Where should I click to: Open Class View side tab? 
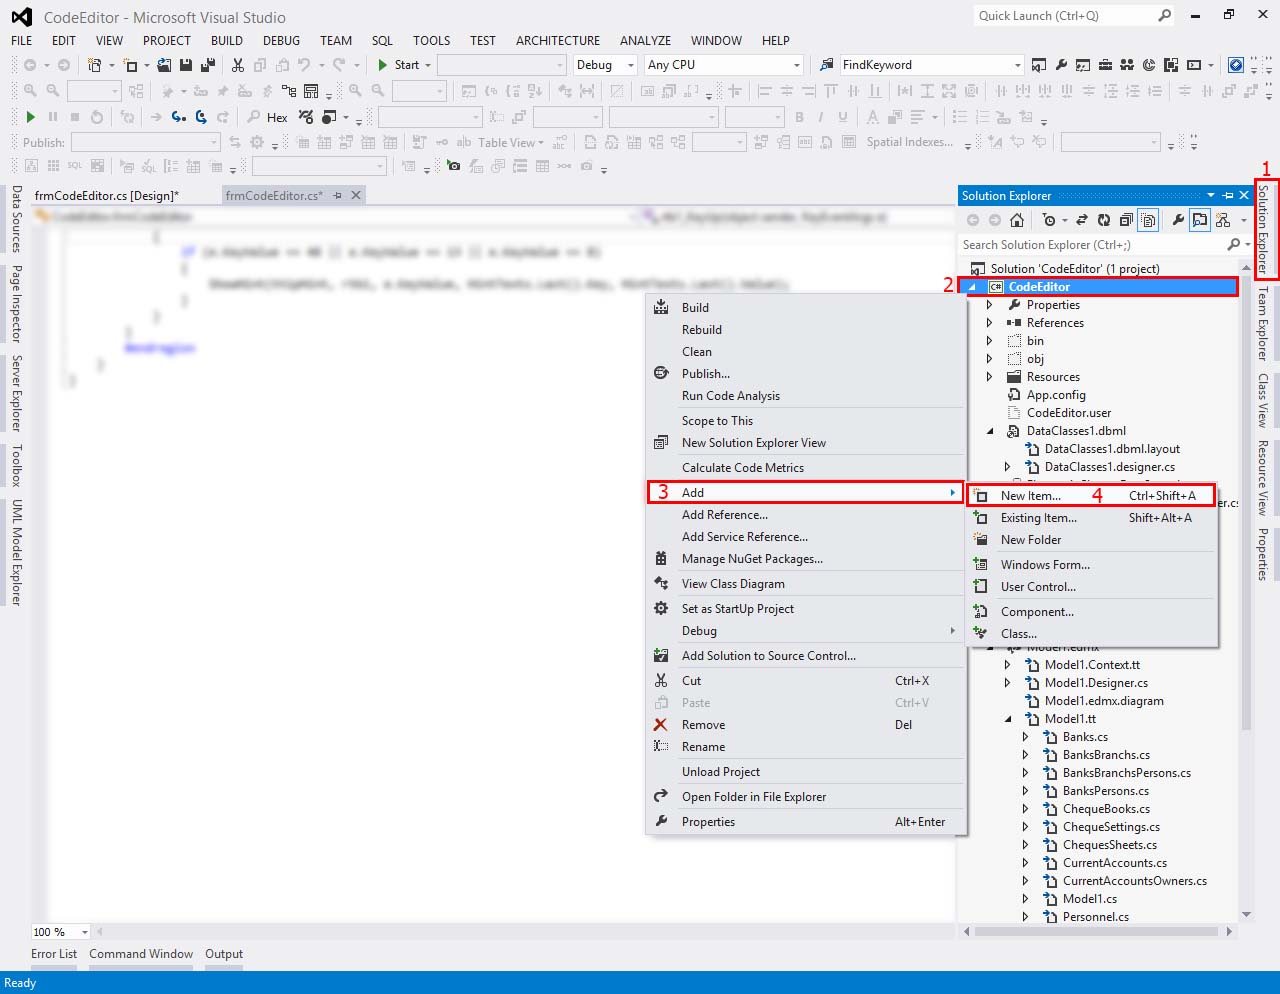click(x=1263, y=400)
